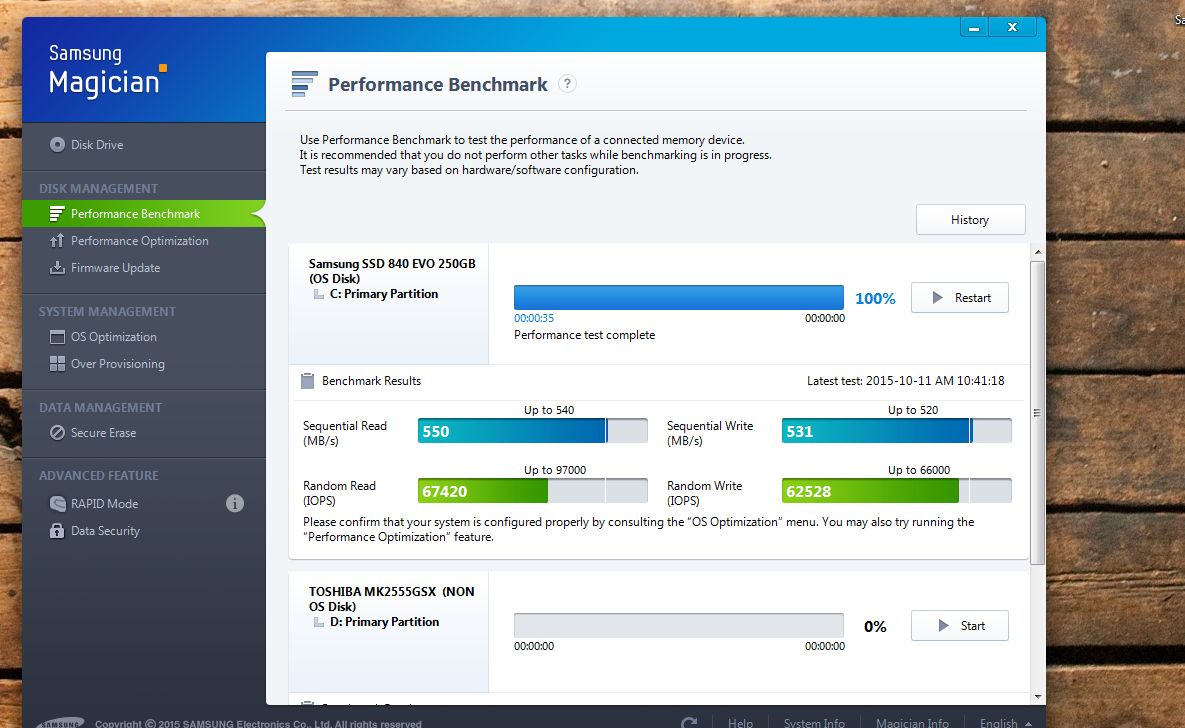This screenshot has width=1185, height=728.
Task: Click the TOSHIBA drive empty progress bar
Action: 679,625
